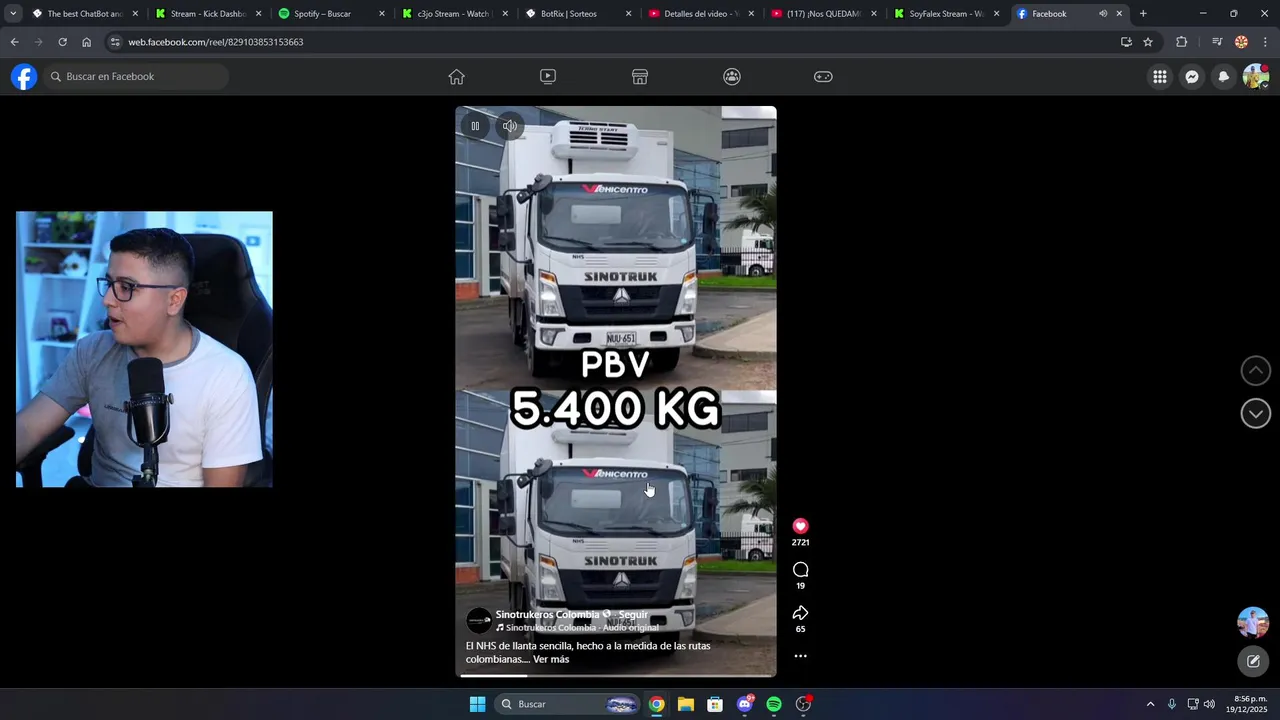Go to the previous reel arrow

pos(1255,370)
